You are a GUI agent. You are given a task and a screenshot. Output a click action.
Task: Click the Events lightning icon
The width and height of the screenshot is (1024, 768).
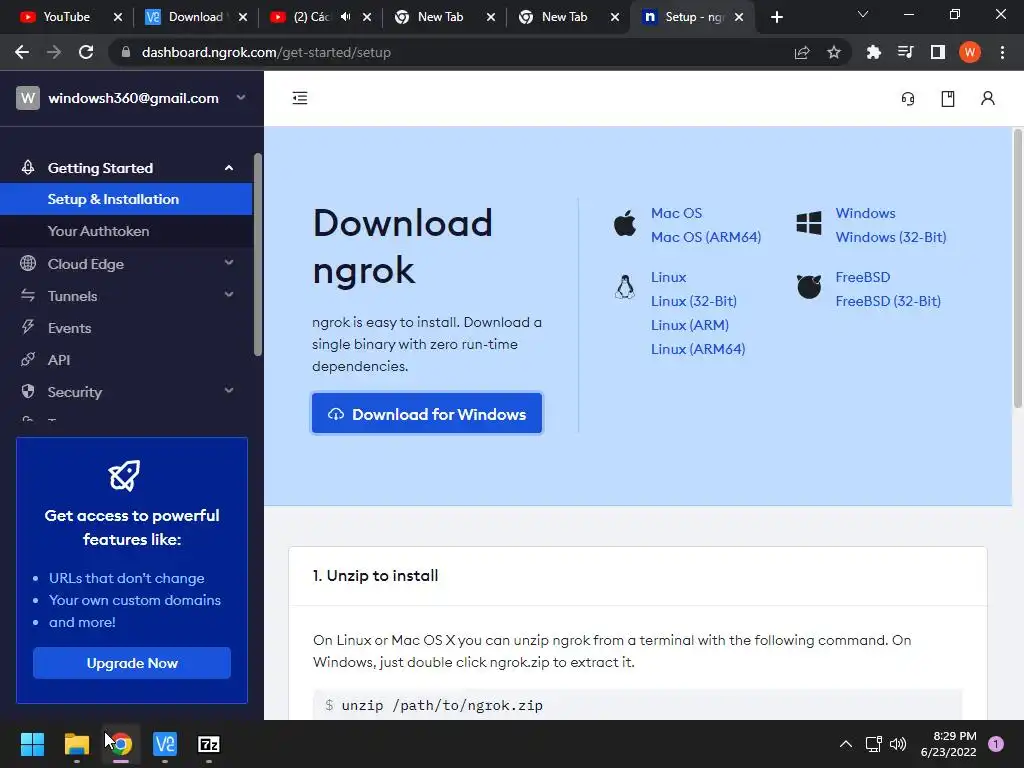tap(27, 327)
